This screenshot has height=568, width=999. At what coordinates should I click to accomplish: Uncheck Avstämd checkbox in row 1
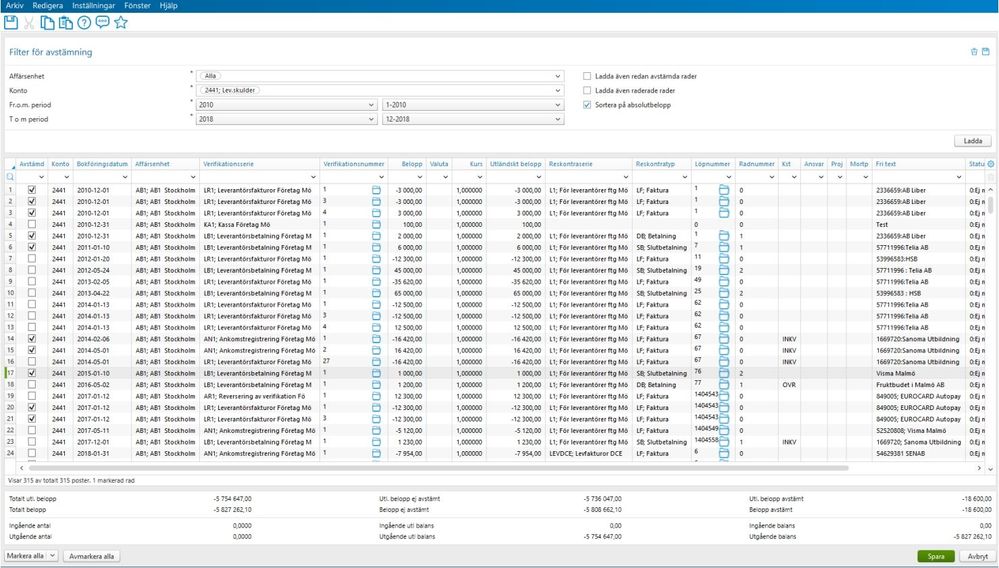point(32,190)
